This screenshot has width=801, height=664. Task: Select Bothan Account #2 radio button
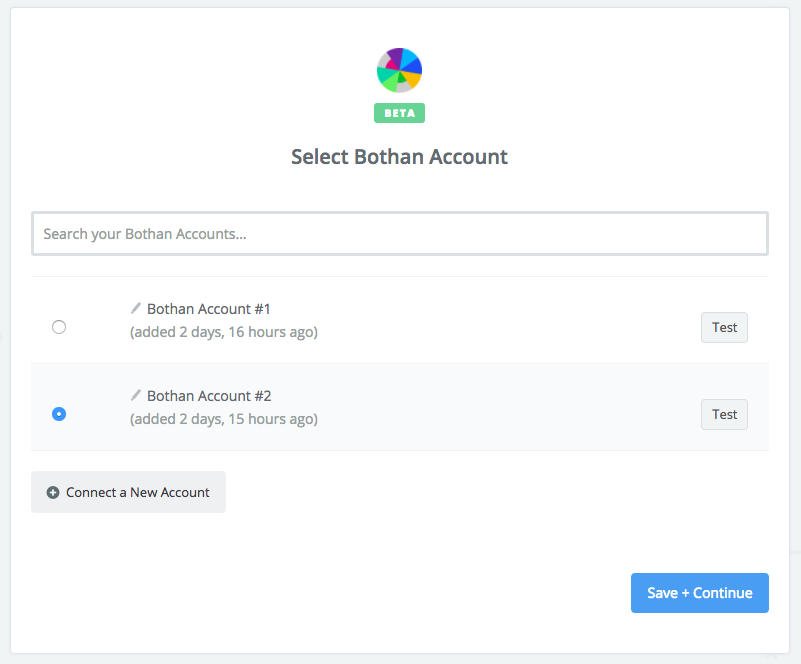point(59,414)
